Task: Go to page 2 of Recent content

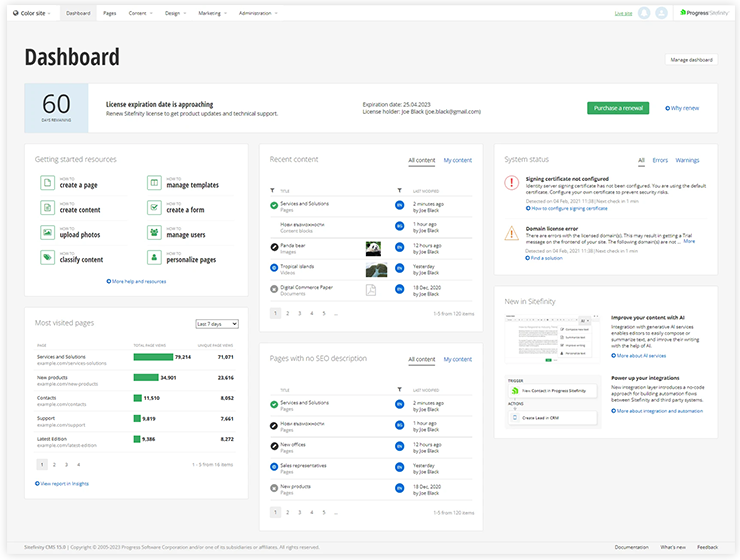Action: point(287,313)
